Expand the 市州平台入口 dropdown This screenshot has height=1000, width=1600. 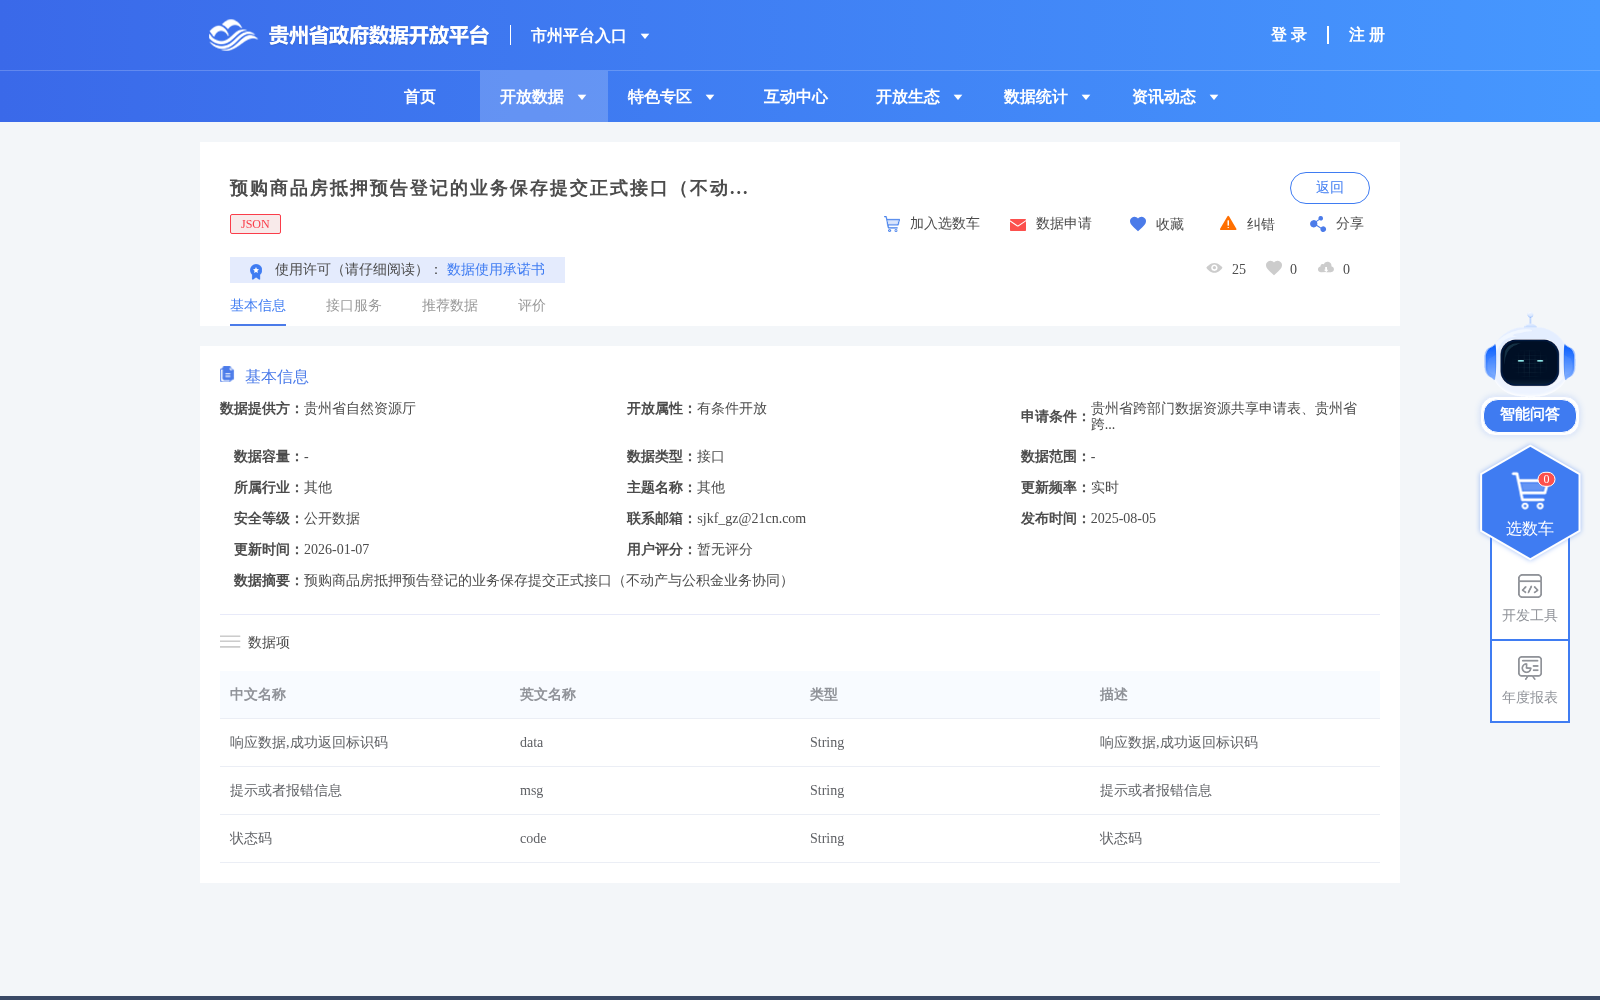pyautogui.click(x=645, y=36)
